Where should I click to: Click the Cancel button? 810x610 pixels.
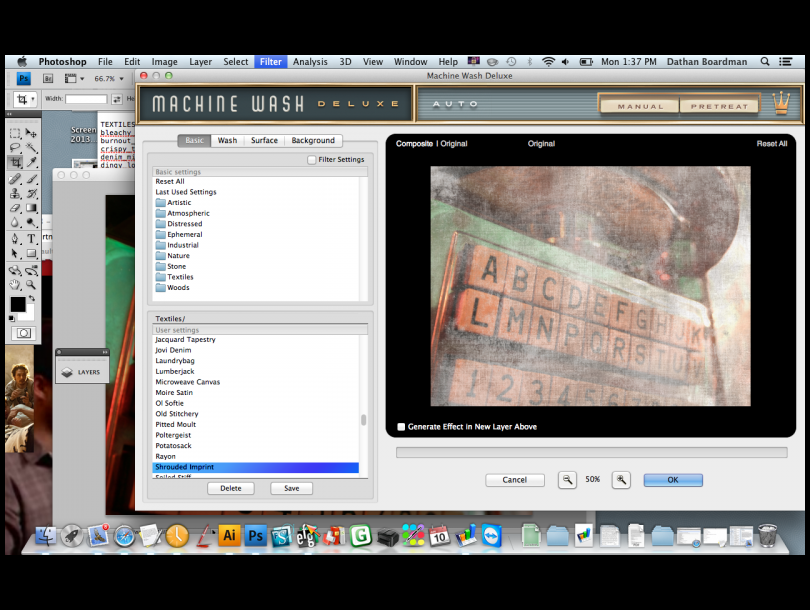click(x=515, y=480)
